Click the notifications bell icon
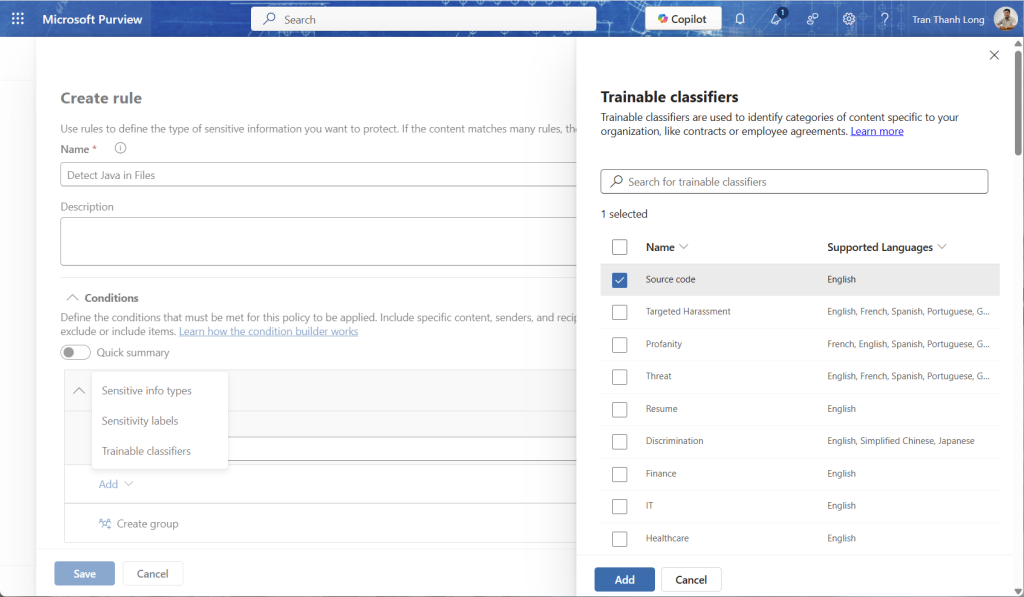This screenshot has height=597, width=1024. point(740,19)
